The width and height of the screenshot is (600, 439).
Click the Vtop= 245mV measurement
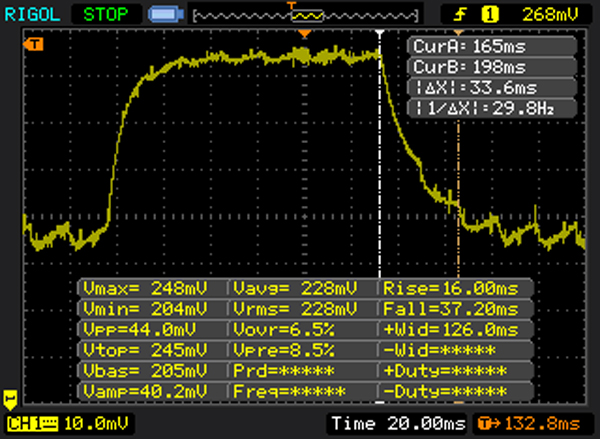click(152, 350)
